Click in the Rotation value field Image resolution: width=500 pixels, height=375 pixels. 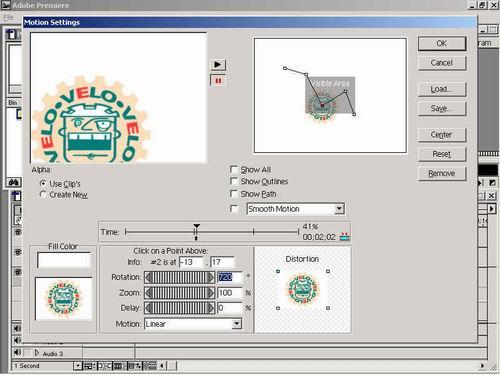click(x=230, y=277)
